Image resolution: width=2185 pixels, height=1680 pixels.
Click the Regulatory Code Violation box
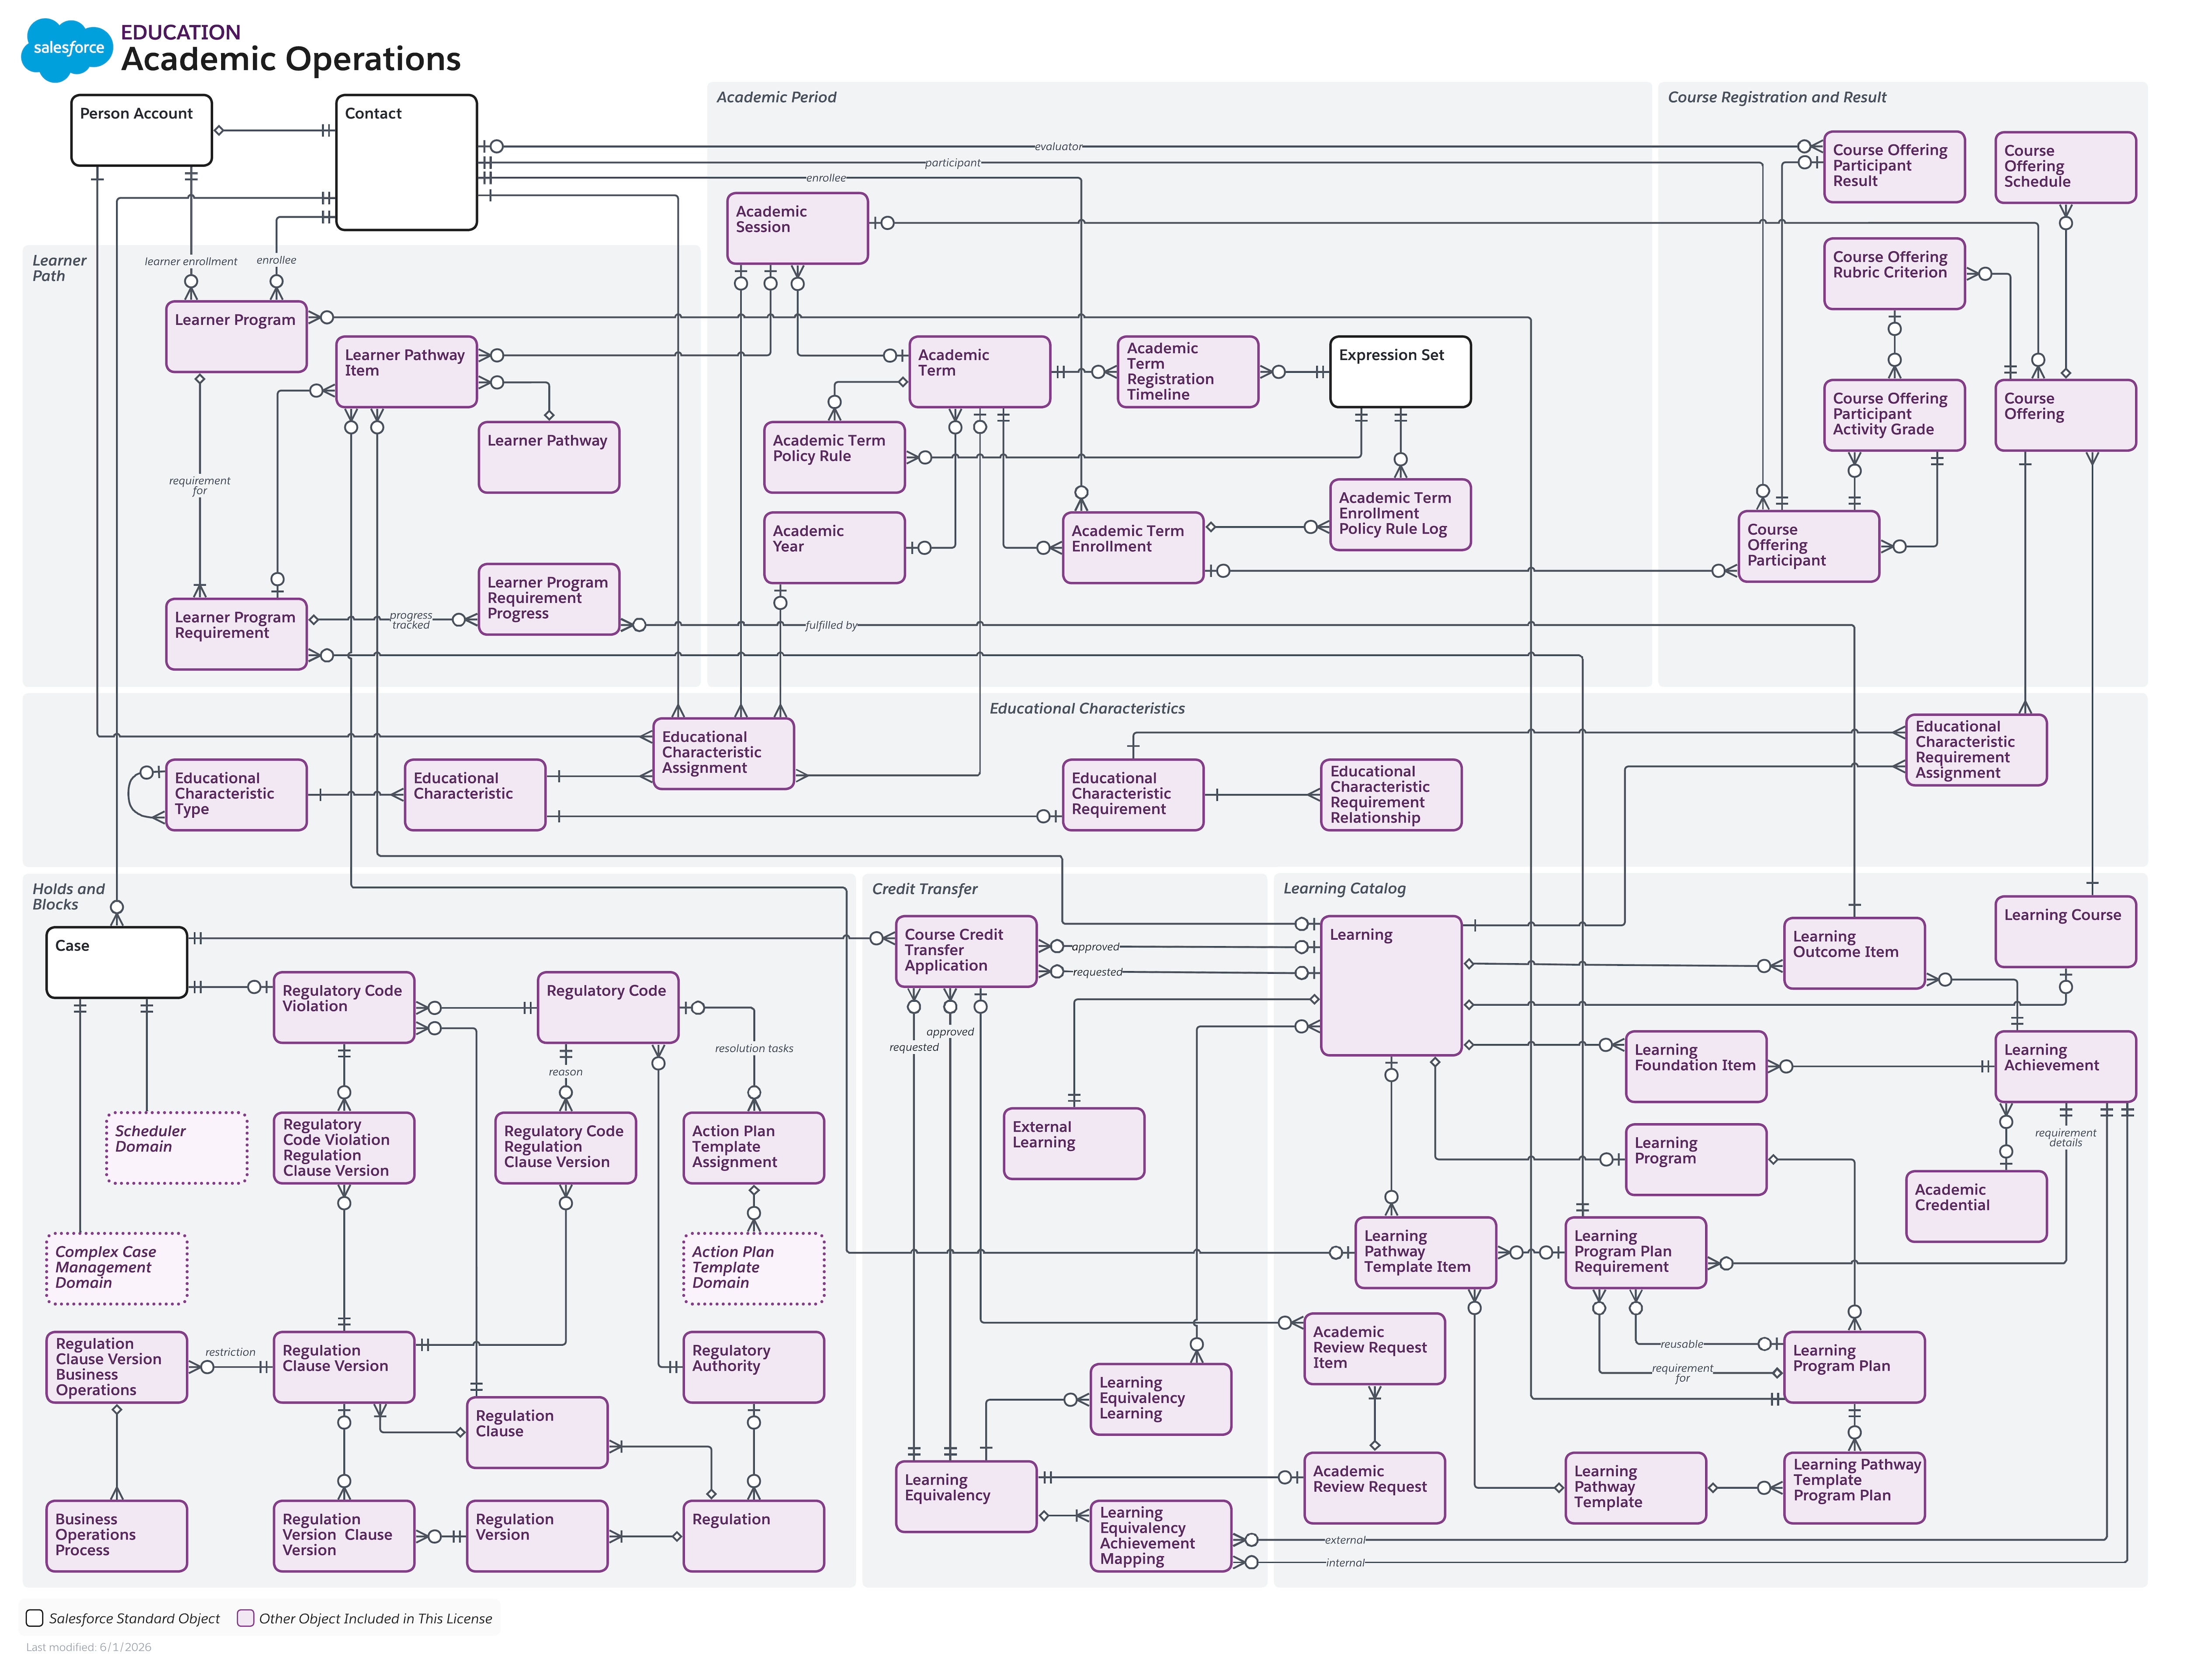coord(344,1008)
